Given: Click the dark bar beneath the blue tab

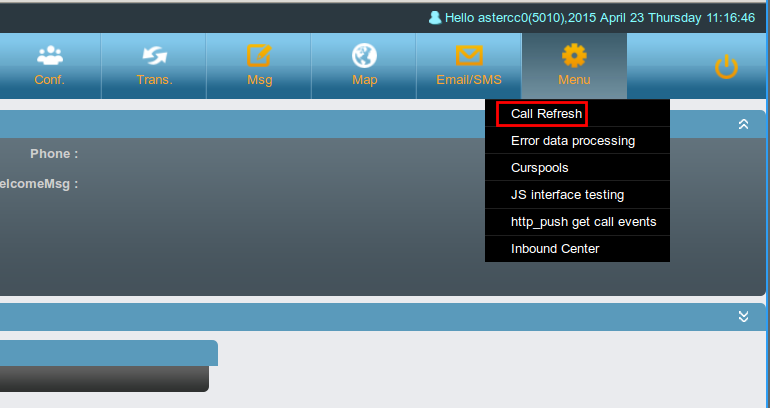Looking at the screenshot, I should [104, 379].
